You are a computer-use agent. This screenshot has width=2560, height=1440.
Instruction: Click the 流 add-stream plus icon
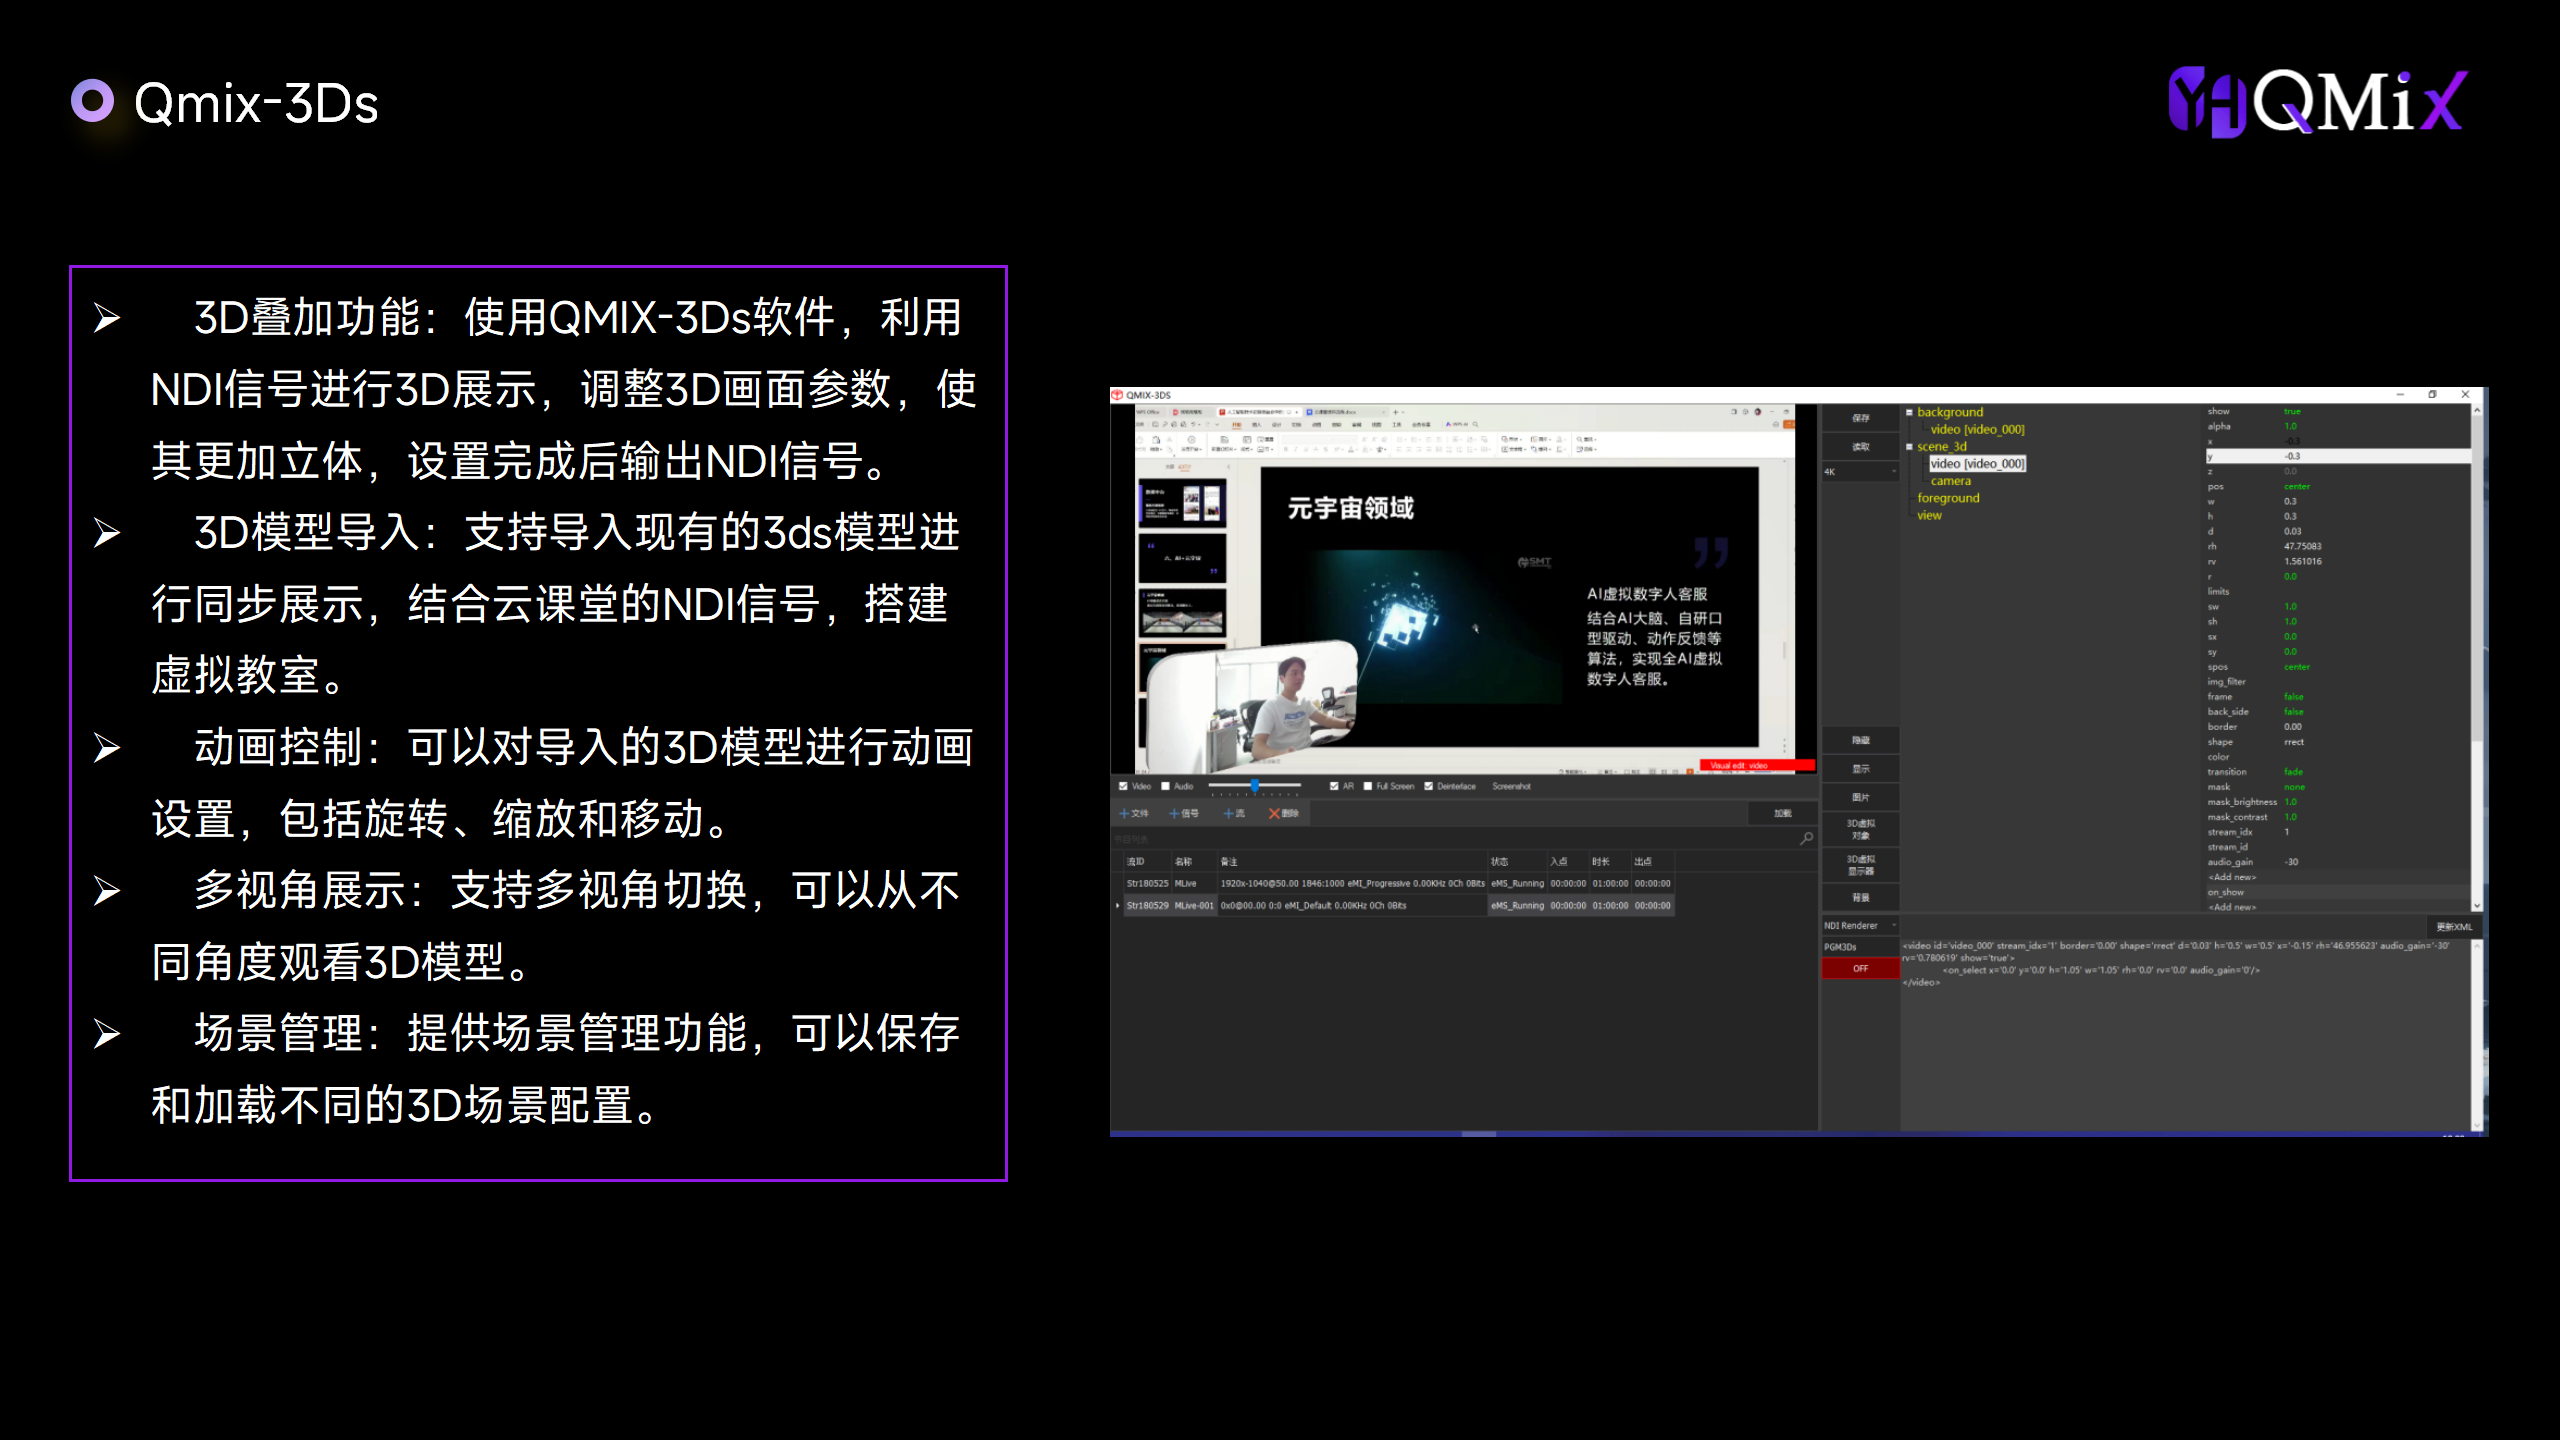tap(1228, 813)
